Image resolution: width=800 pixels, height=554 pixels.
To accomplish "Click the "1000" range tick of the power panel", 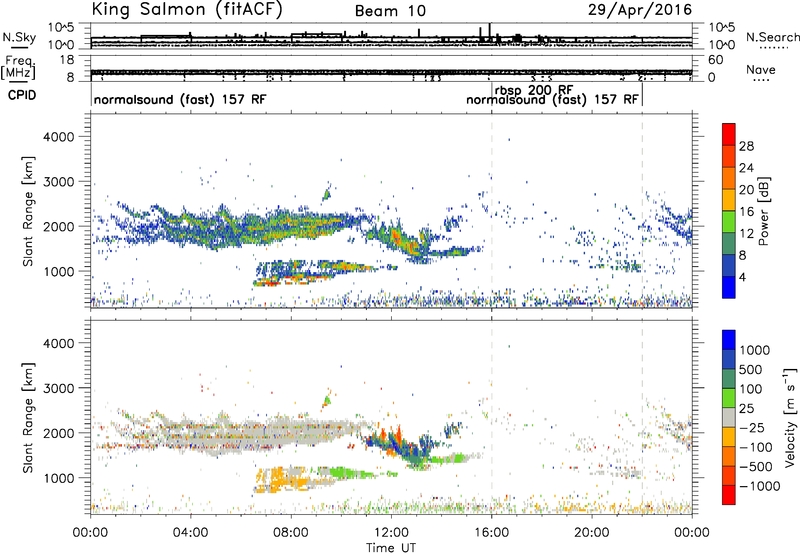I will tap(59, 271).
